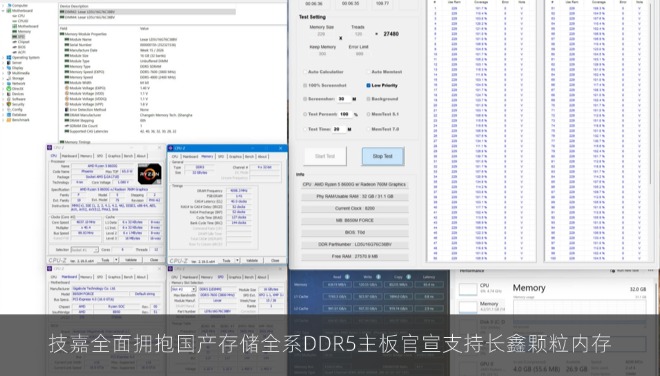Select the DIMM2 Lexar device row
Viewport: 660px width, 376px height.
(147, 12)
